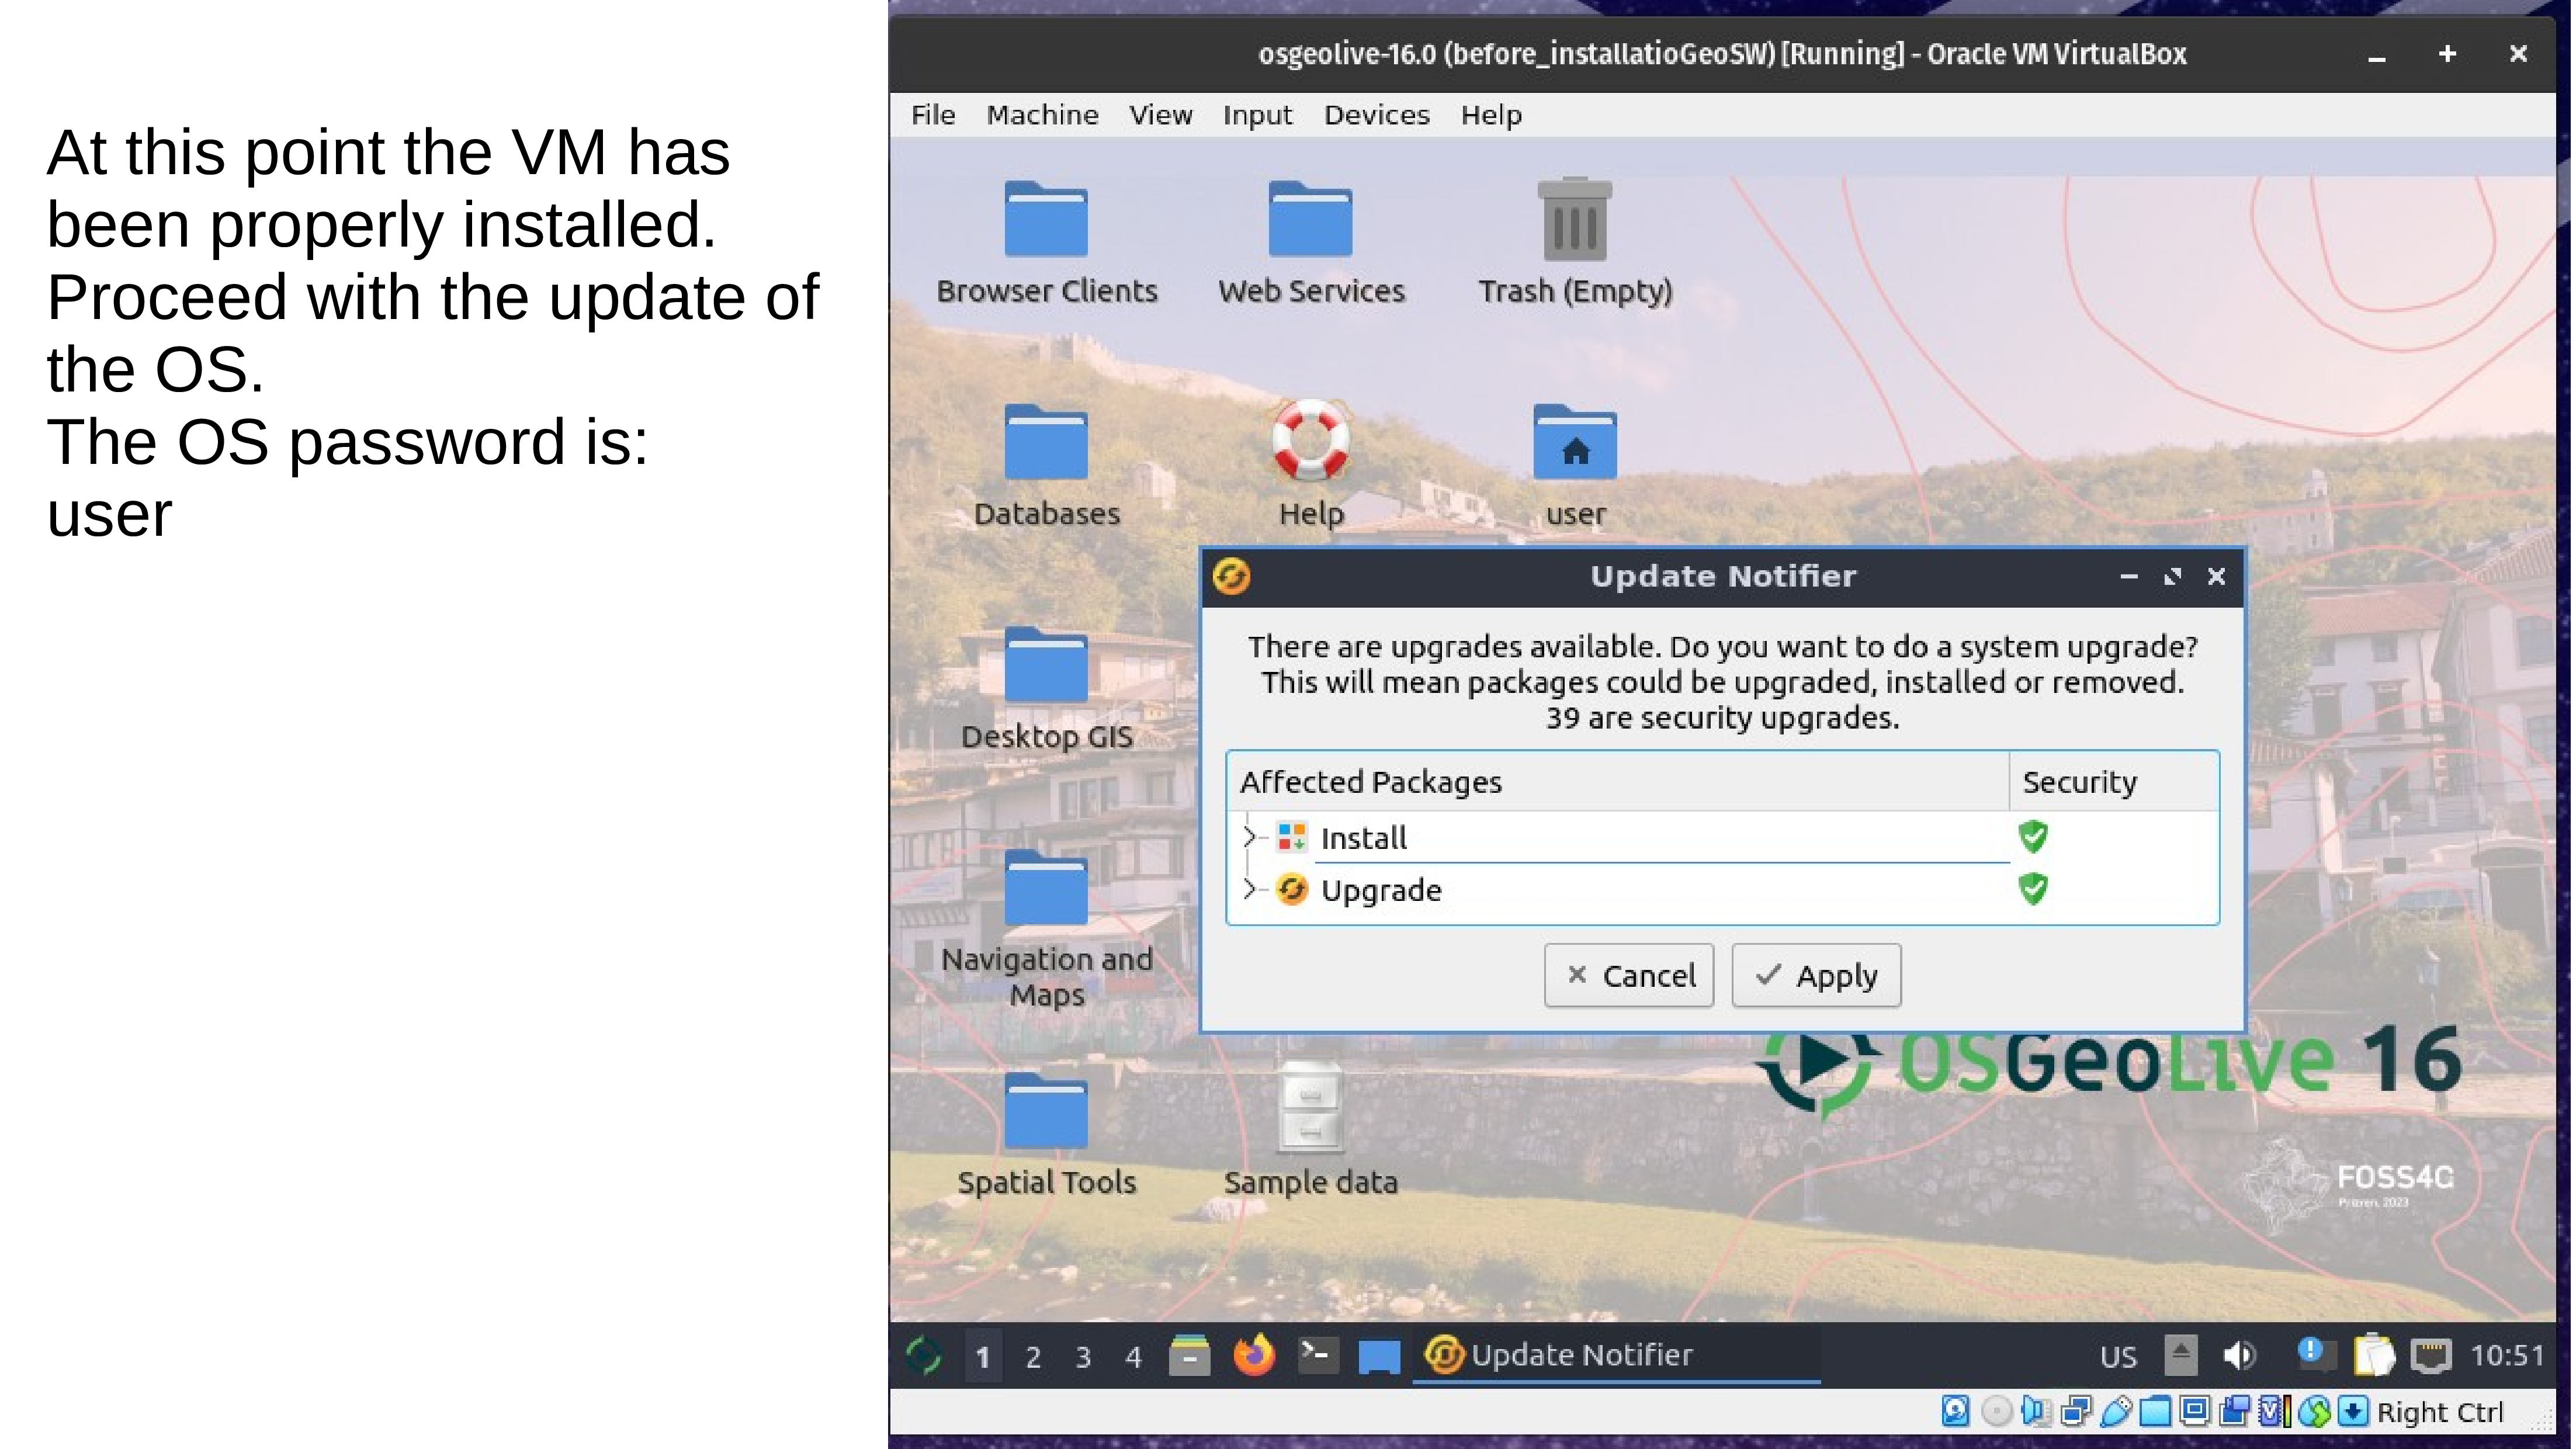Open the application menu in the guest taskbar
The height and width of the screenshot is (1449, 2576).
(923, 1356)
